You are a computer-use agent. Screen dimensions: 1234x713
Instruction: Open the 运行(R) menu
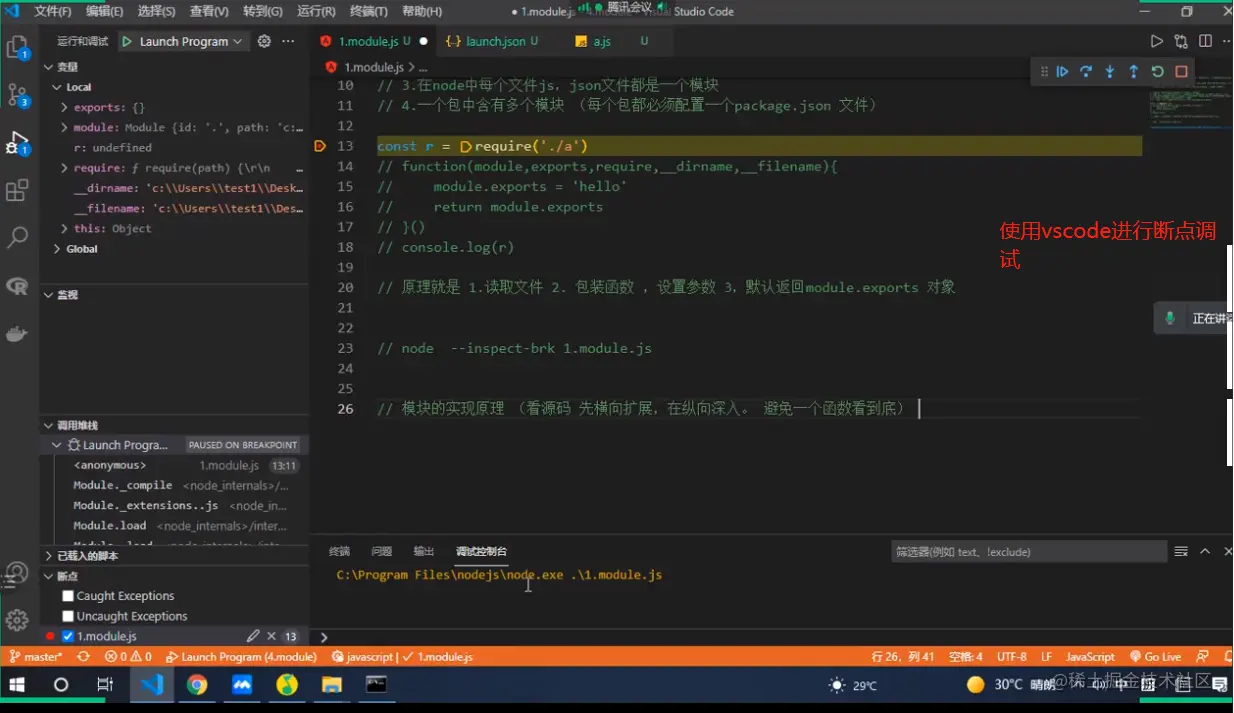pos(316,12)
